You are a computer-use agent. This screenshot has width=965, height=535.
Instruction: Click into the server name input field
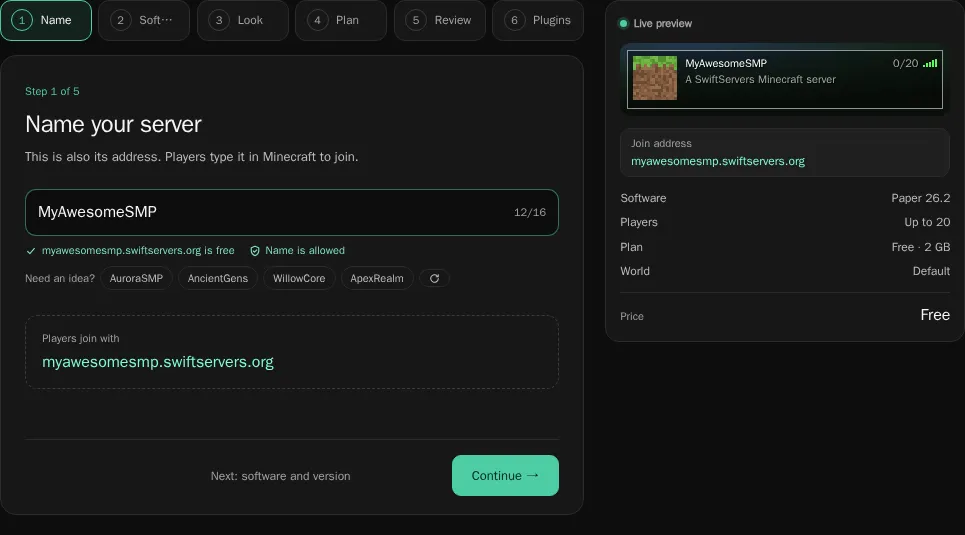[292, 212]
